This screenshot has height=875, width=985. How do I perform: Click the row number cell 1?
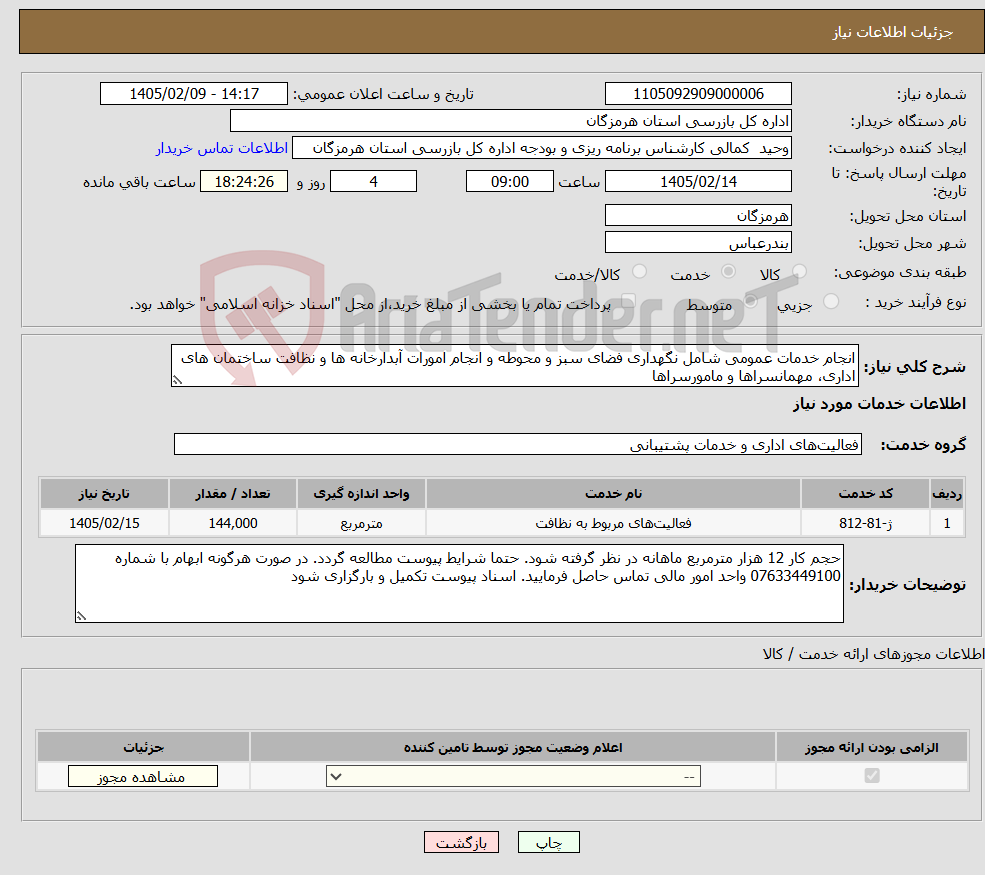(x=947, y=523)
